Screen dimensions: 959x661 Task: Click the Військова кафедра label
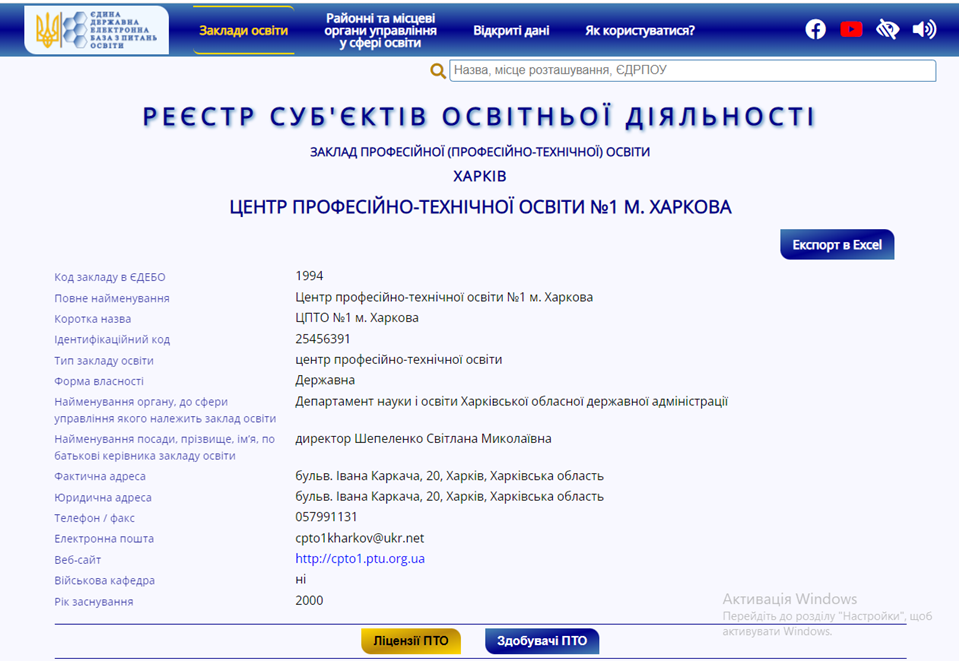point(105,580)
